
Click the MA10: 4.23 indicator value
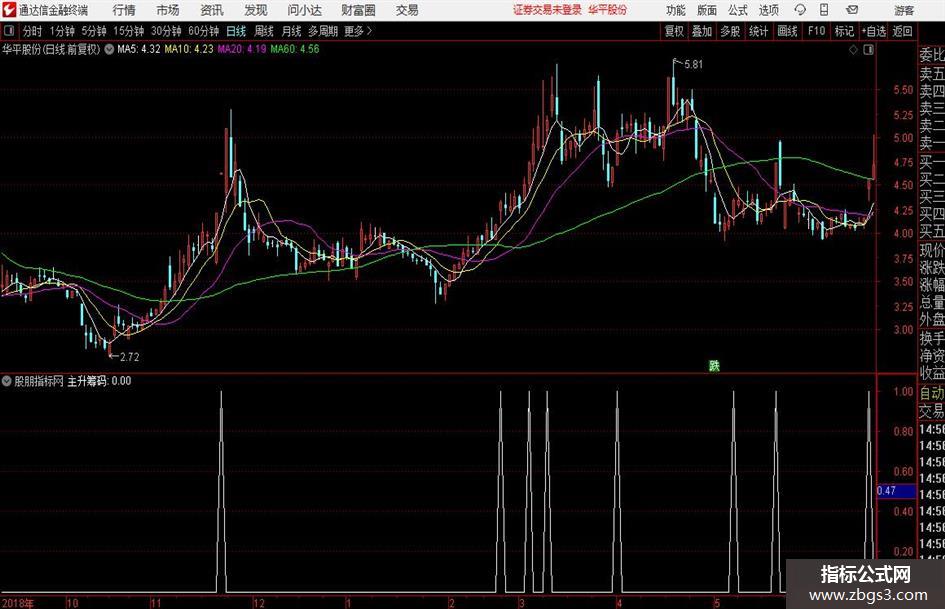[189, 49]
